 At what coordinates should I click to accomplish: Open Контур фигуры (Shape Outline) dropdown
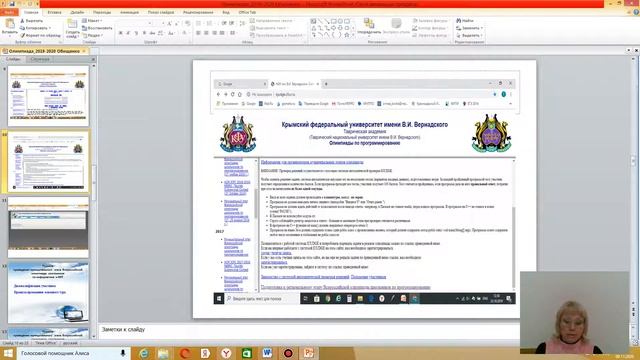click(430, 28)
